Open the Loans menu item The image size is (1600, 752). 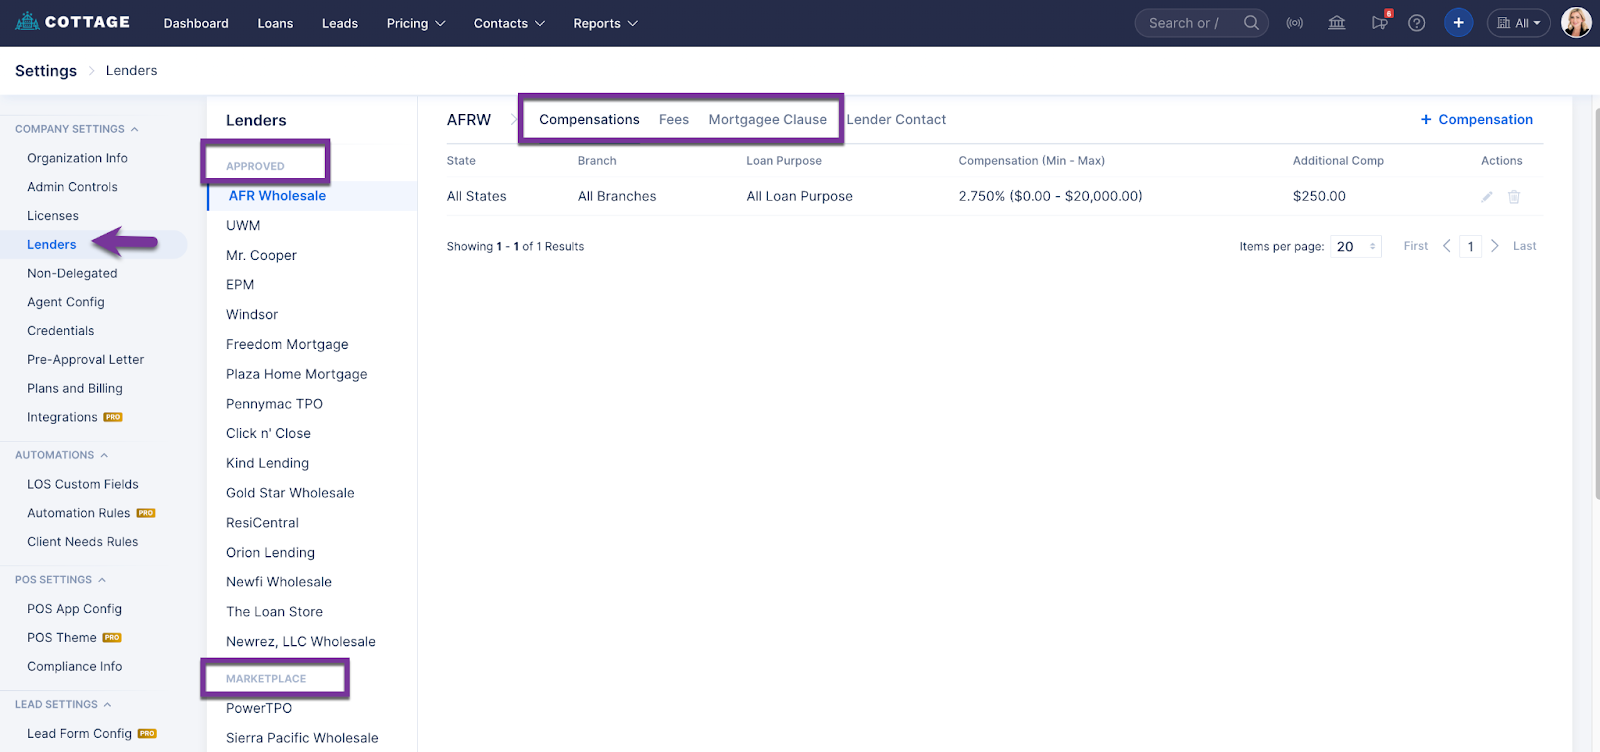coord(275,23)
